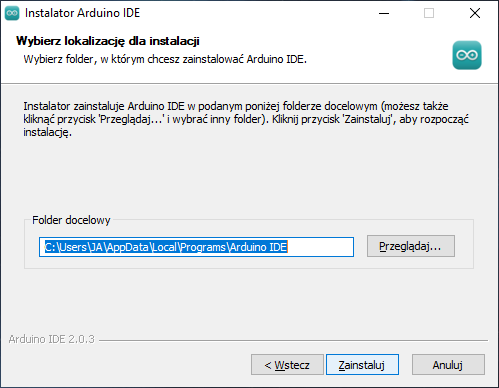Click the greyed-out maximize window button
The width and height of the screenshot is (499, 388).
point(429,13)
